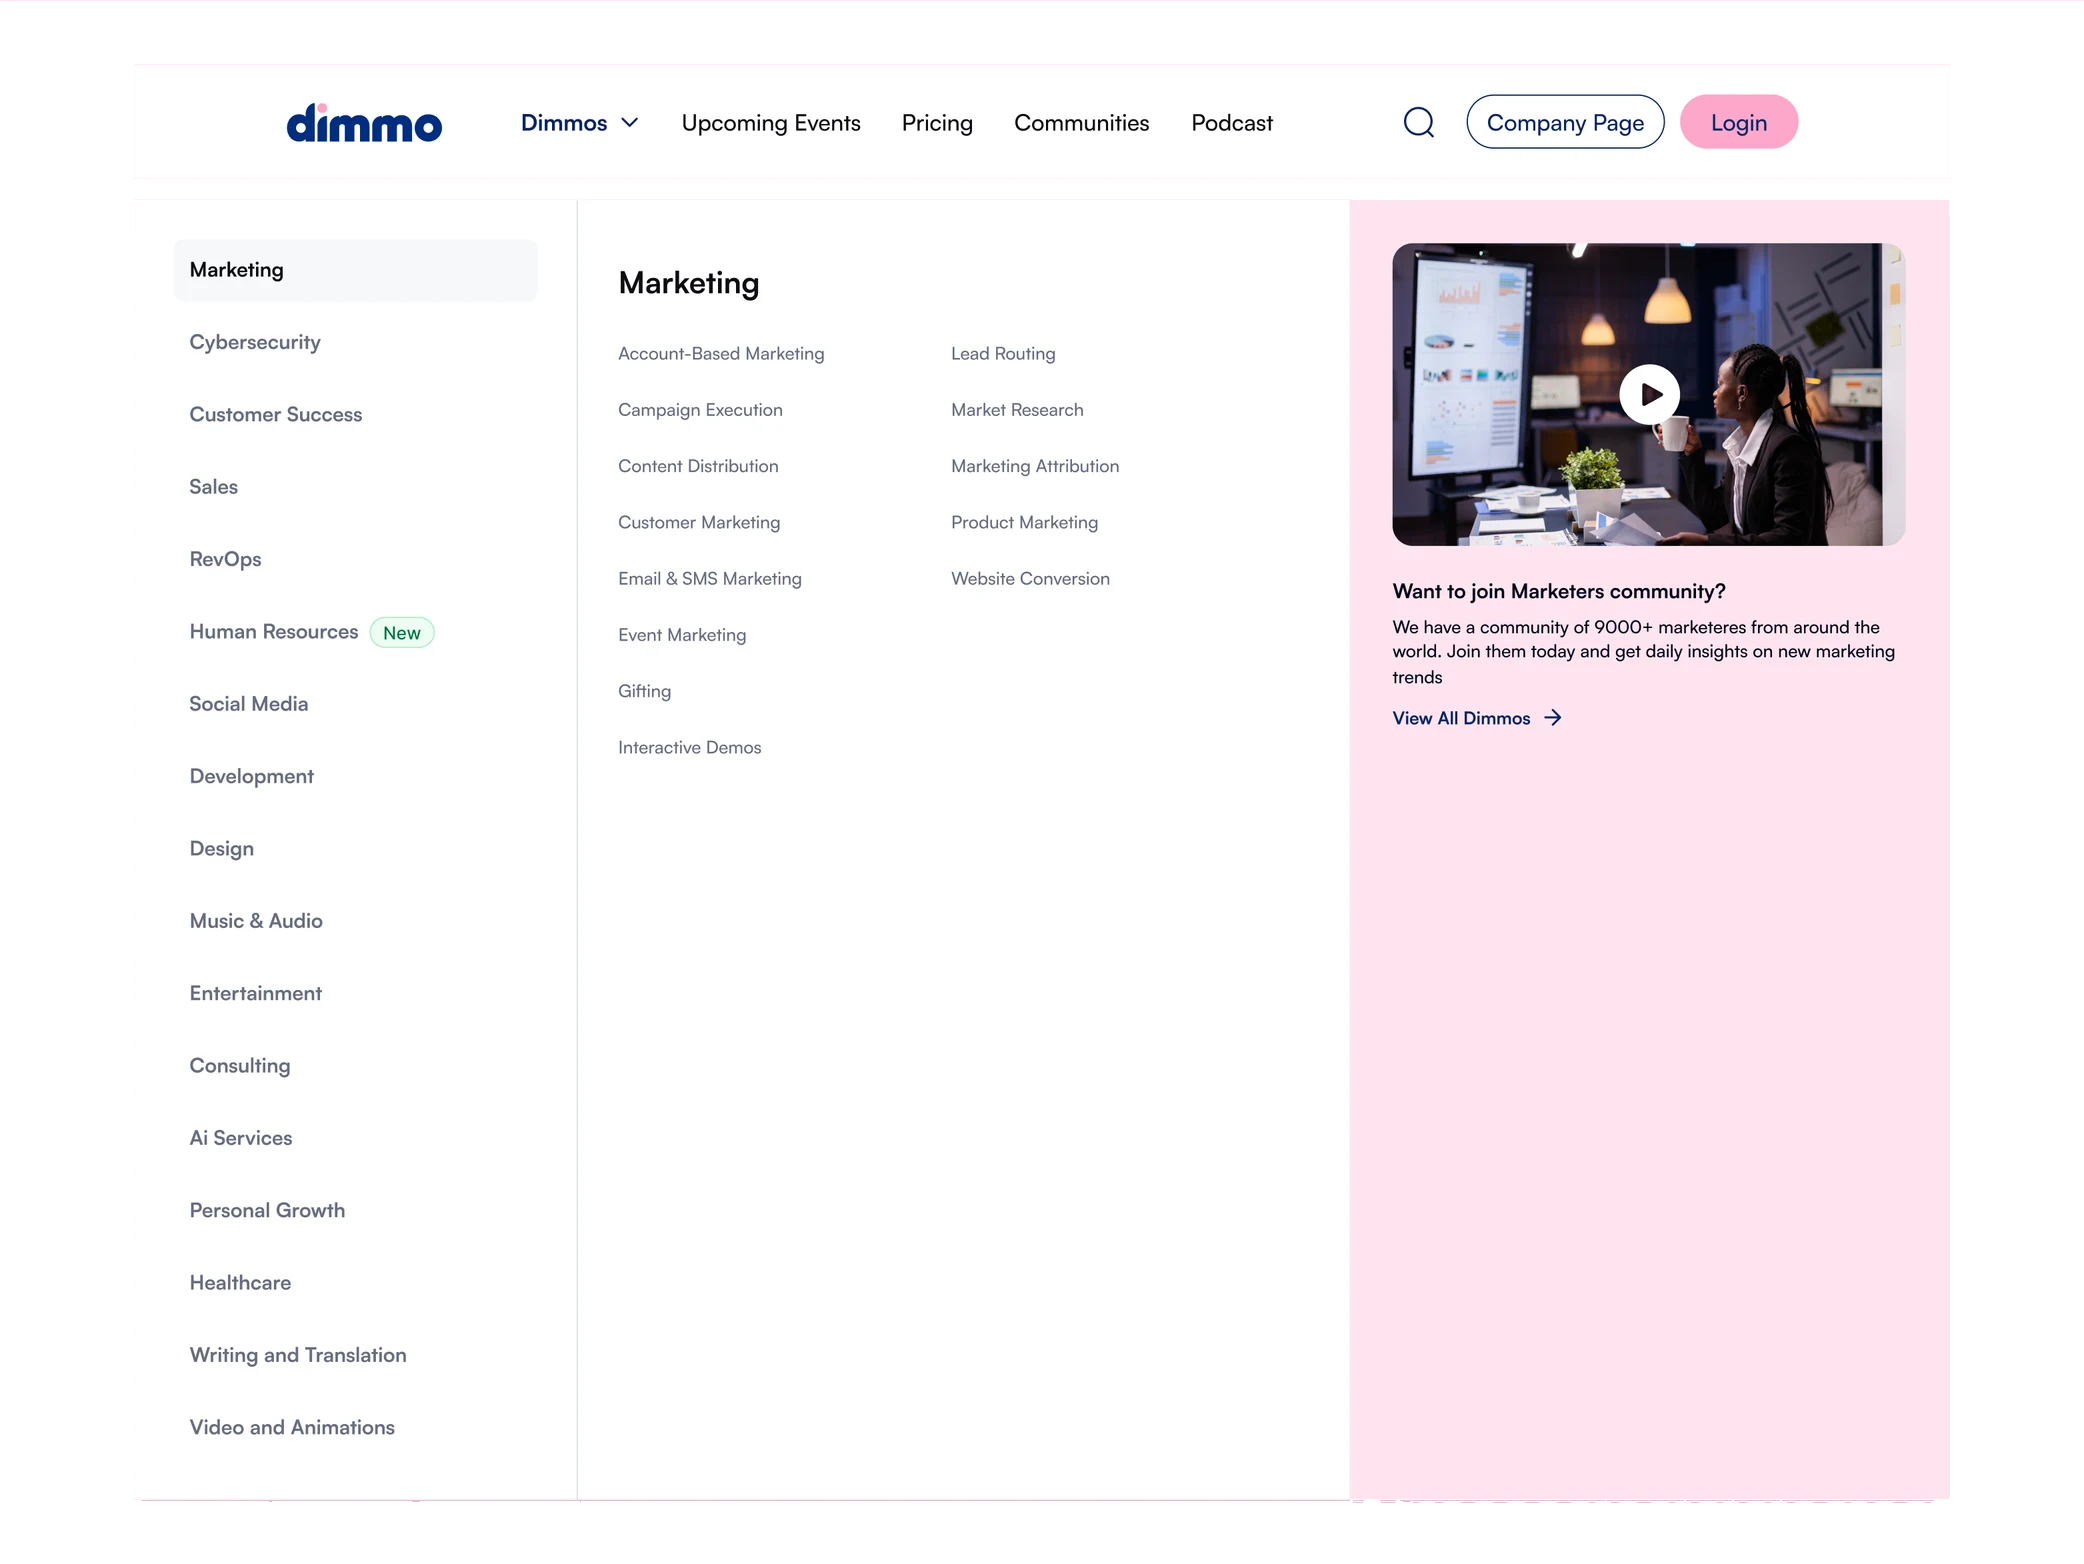Play the community video
Viewport: 2084px width, 1564px height.
click(x=1649, y=394)
